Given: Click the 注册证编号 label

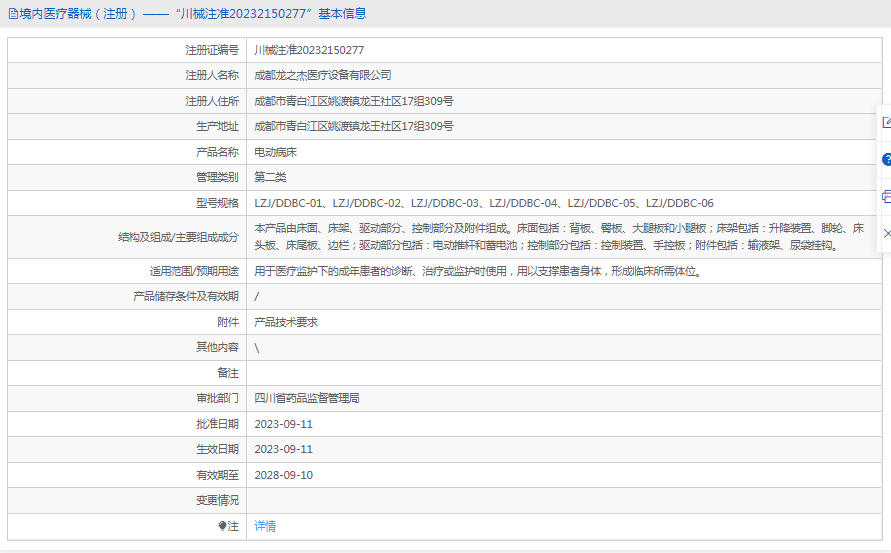Looking at the screenshot, I should 212,50.
